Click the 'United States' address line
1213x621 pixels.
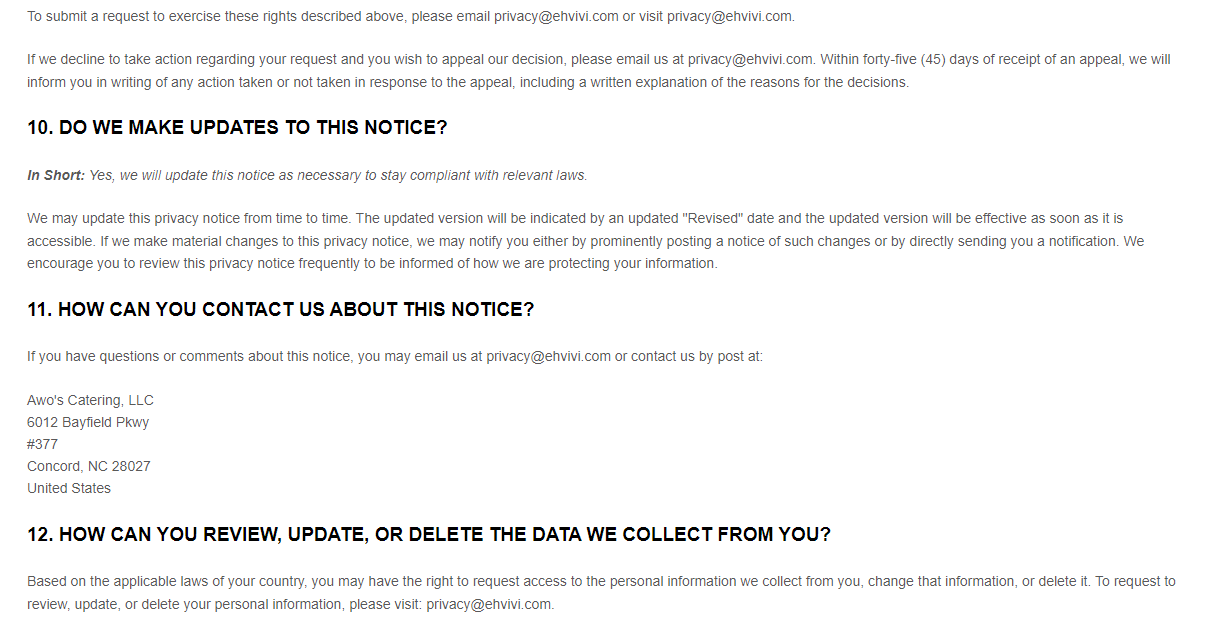click(69, 488)
